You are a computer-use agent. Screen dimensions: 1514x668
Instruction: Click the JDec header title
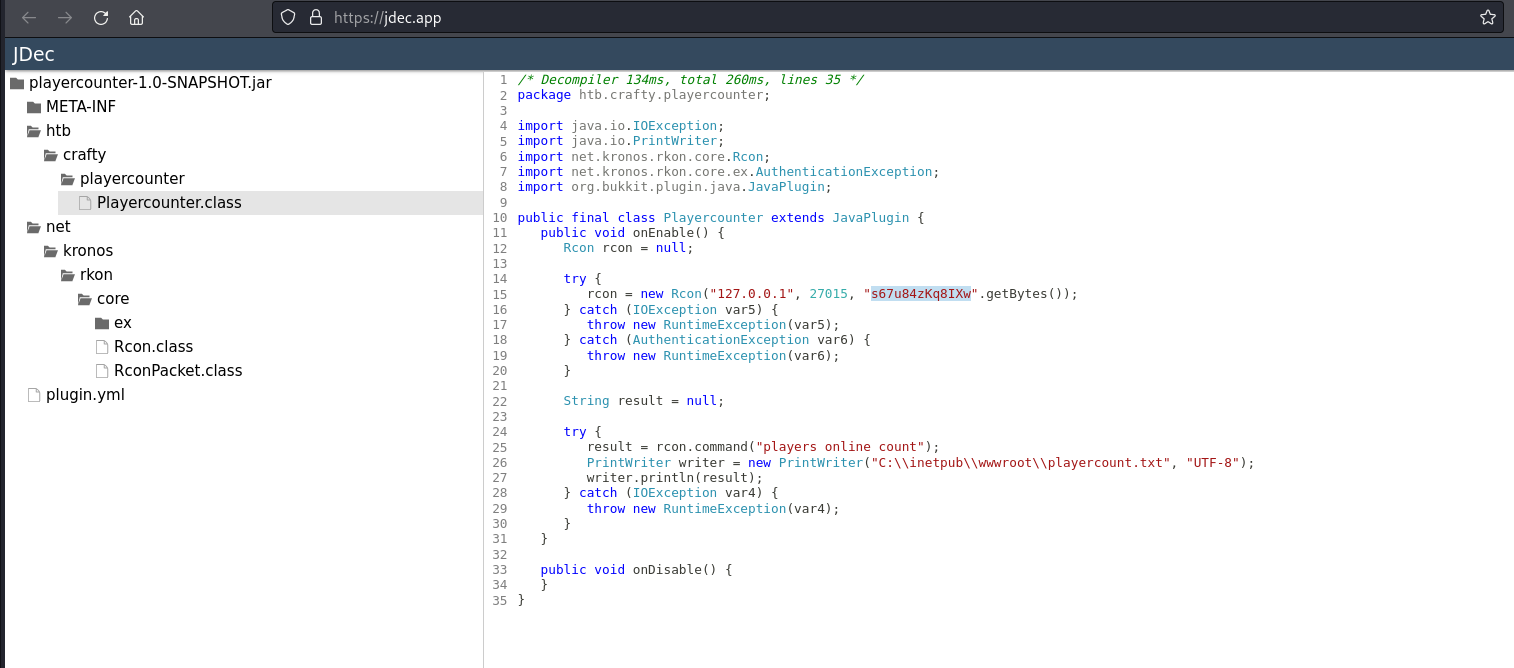click(x=34, y=54)
